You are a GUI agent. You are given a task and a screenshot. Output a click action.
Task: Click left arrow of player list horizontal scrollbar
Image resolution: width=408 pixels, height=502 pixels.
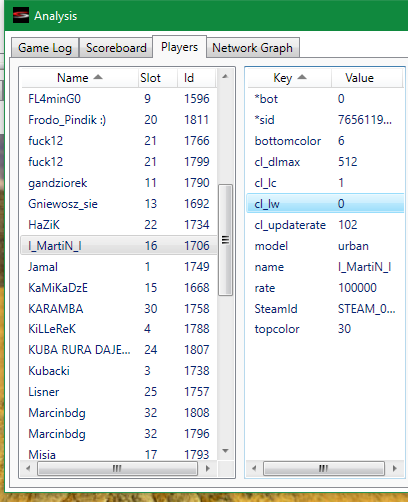pos(28,468)
